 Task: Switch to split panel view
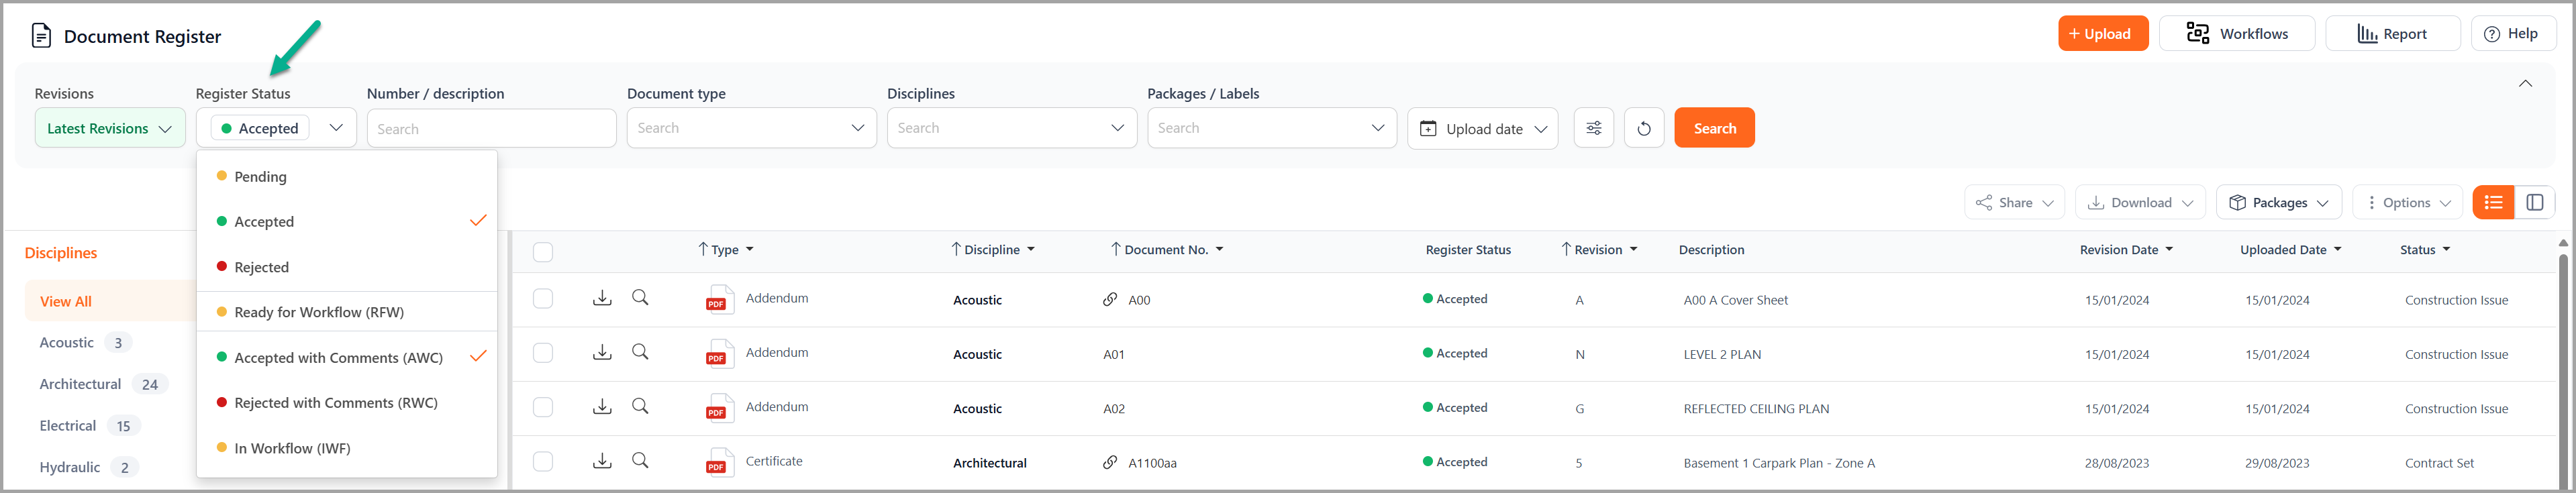point(2534,203)
